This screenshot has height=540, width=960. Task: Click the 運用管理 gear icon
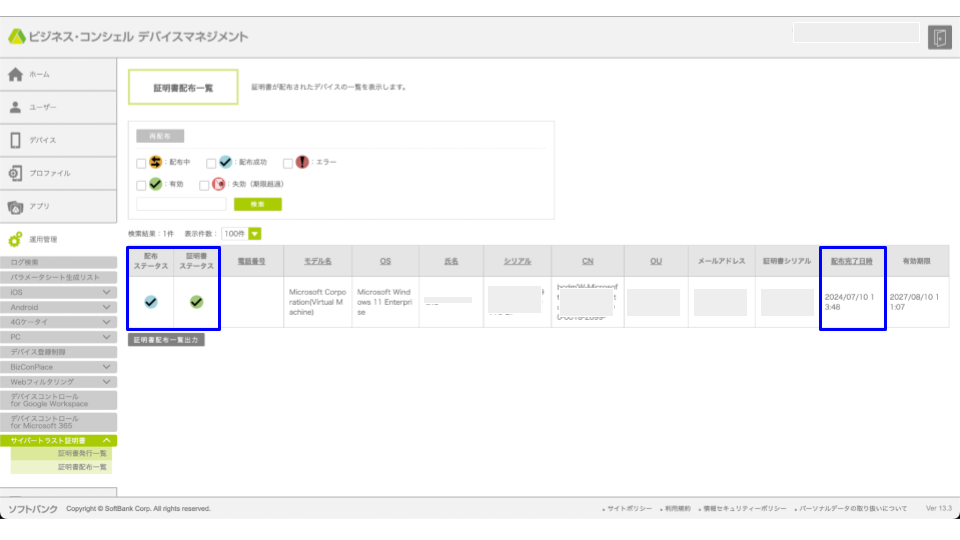(x=15, y=239)
